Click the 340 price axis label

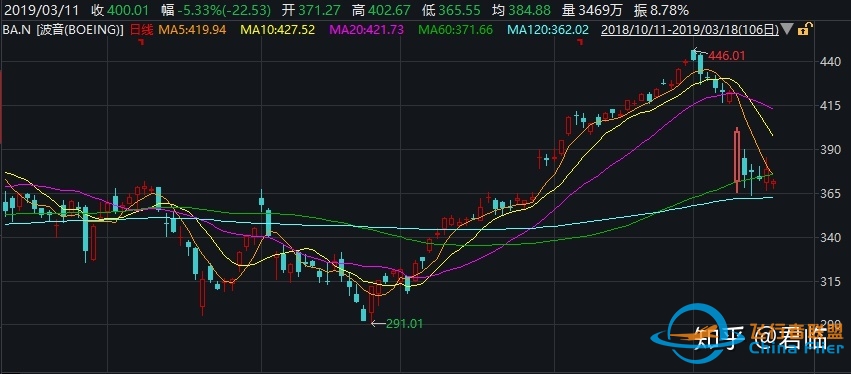(x=831, y=238)
